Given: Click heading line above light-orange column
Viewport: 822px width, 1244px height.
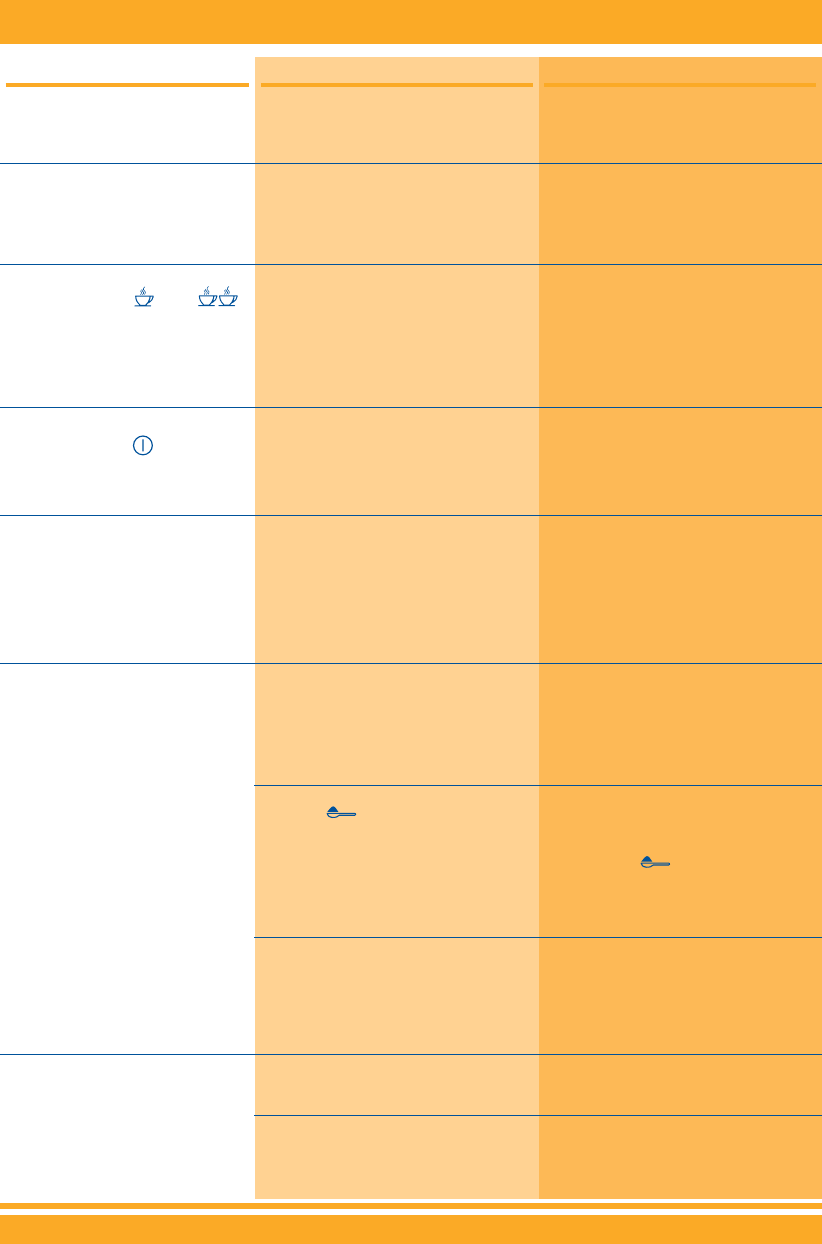Looking at the screenshot, I should click(x=396, y=85).
